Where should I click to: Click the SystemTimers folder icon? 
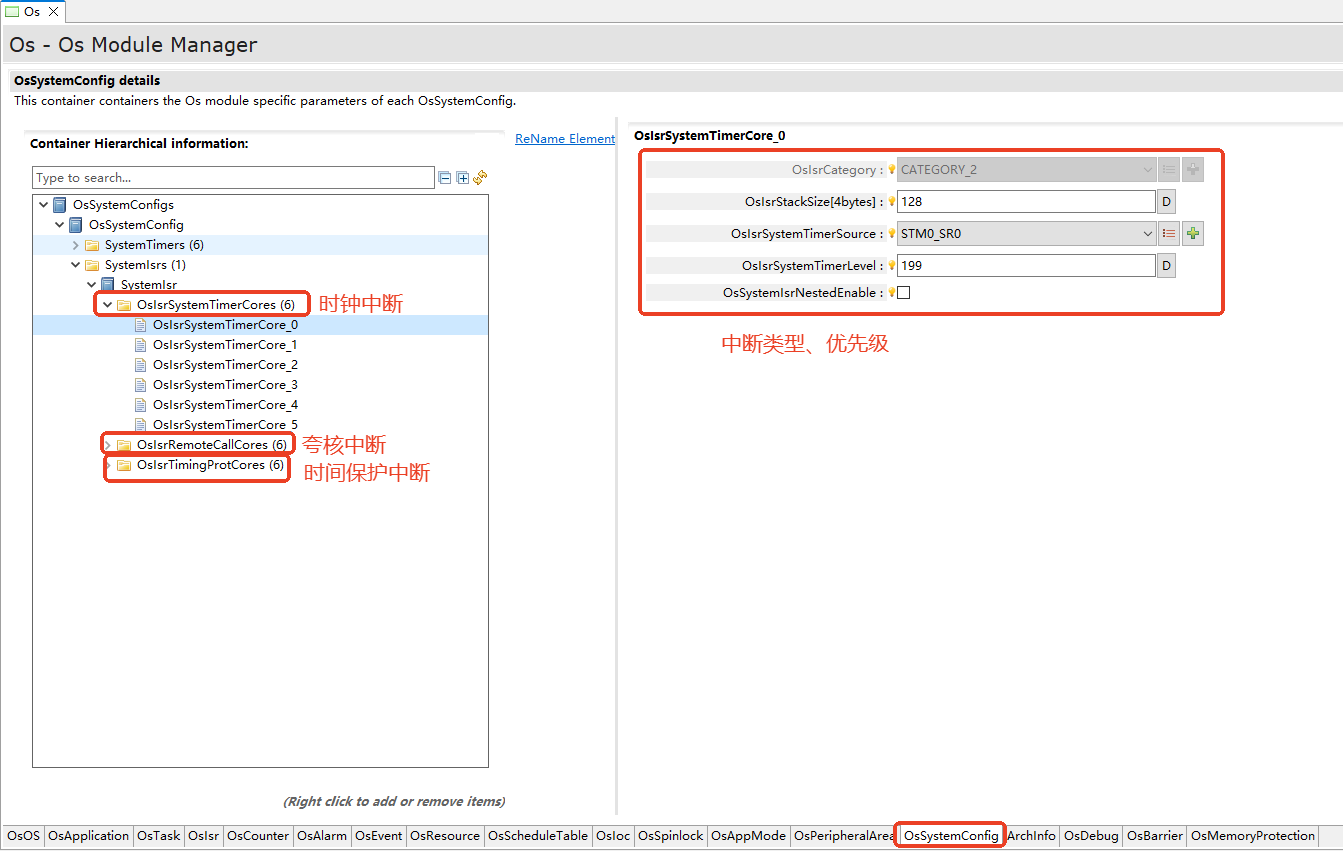tap(92, 245)
